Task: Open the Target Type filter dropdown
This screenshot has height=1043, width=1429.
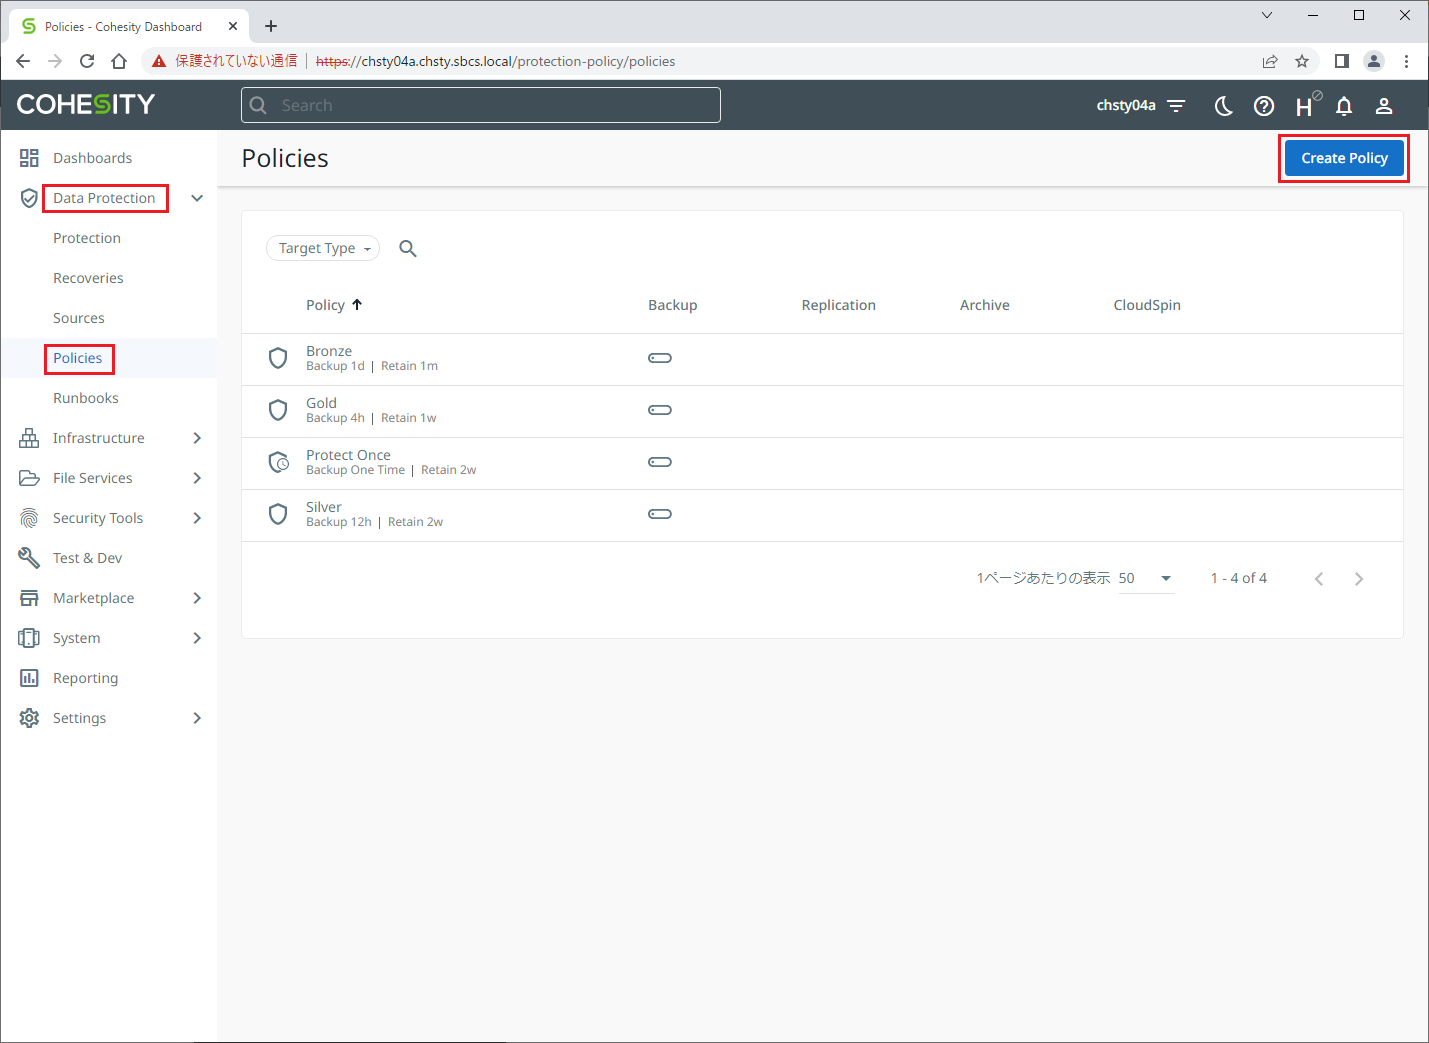Action: pos(323,248)
